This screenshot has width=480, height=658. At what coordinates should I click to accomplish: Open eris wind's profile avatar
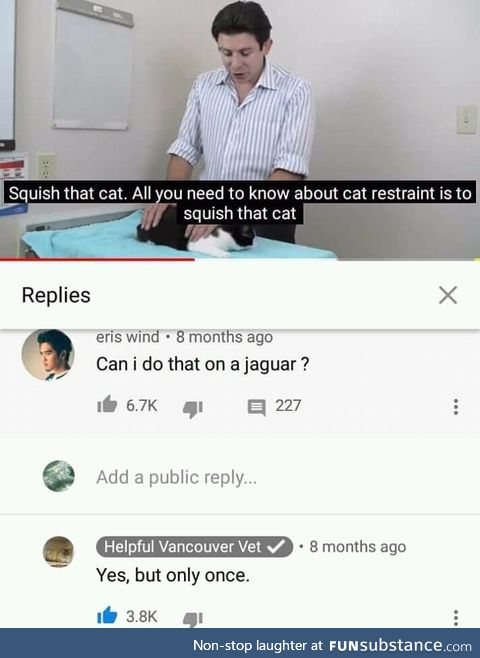tap(48, 355)
